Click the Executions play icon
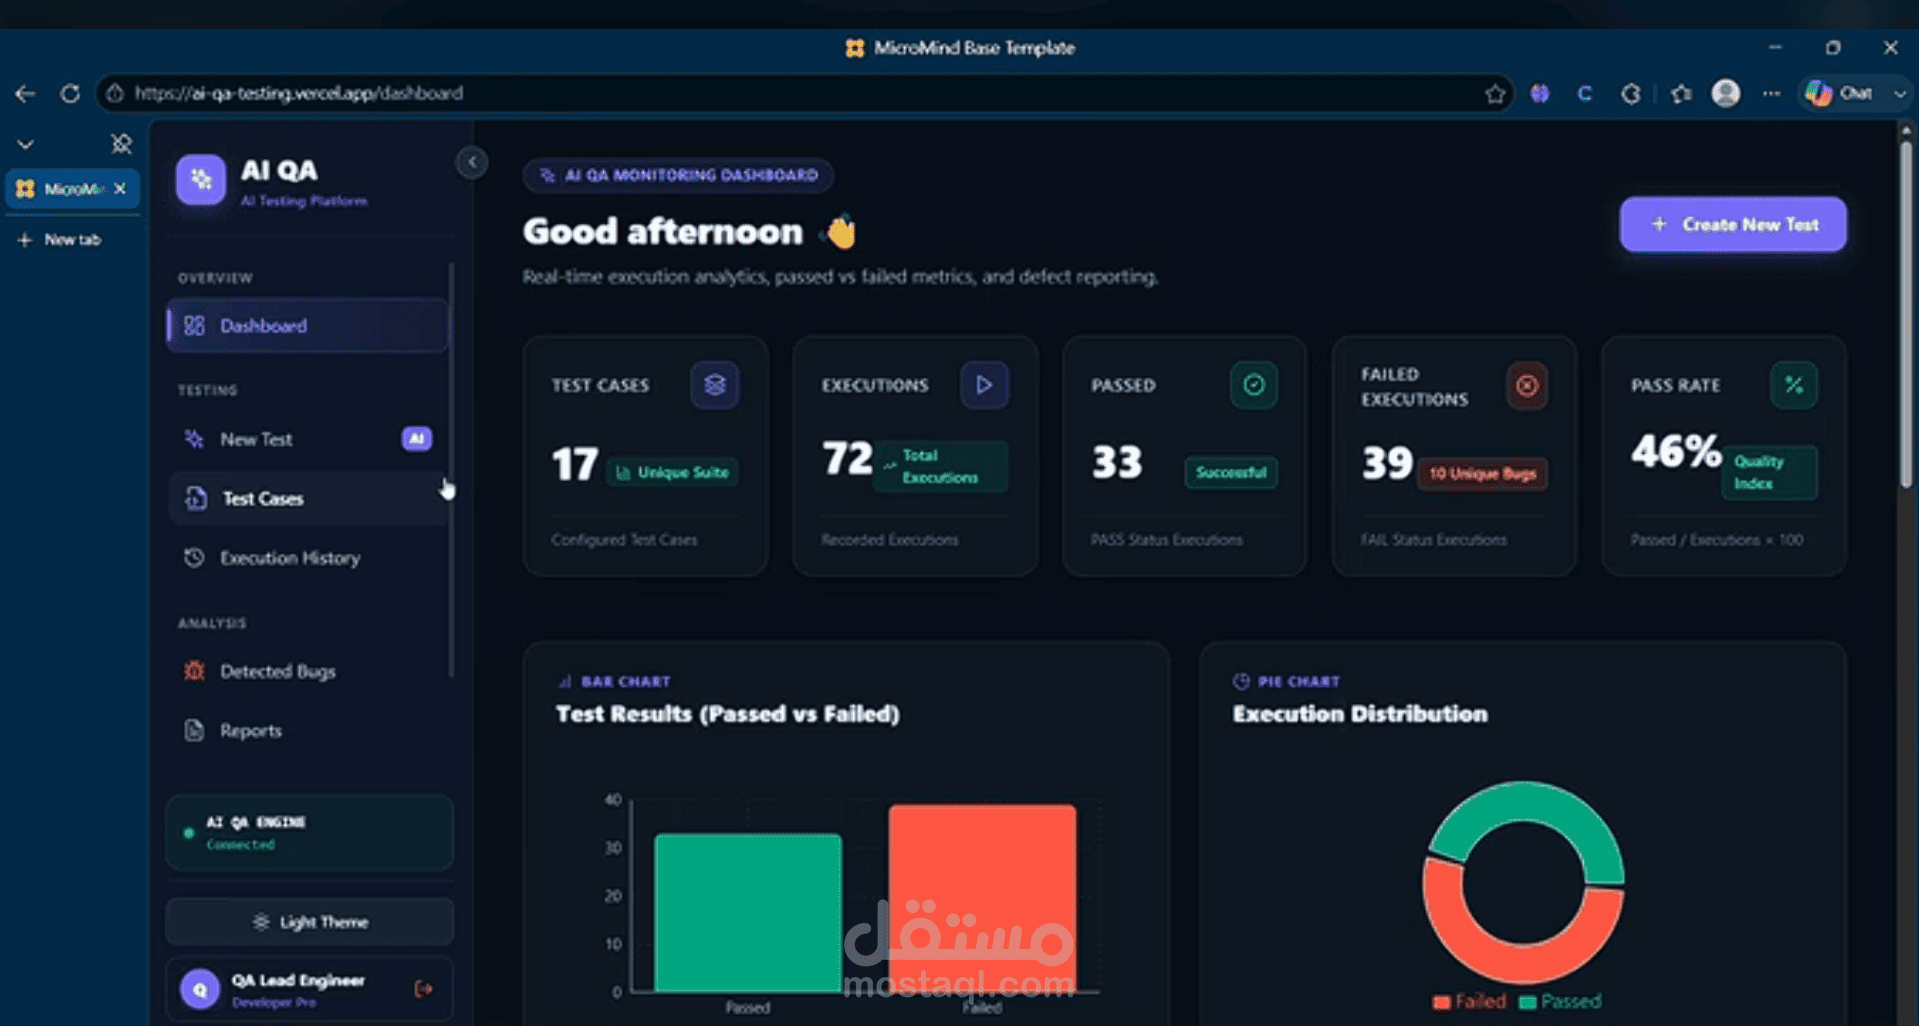The width and height of the screenshot is (1919, 1026). pyautogui.click(x=984, y=385)
